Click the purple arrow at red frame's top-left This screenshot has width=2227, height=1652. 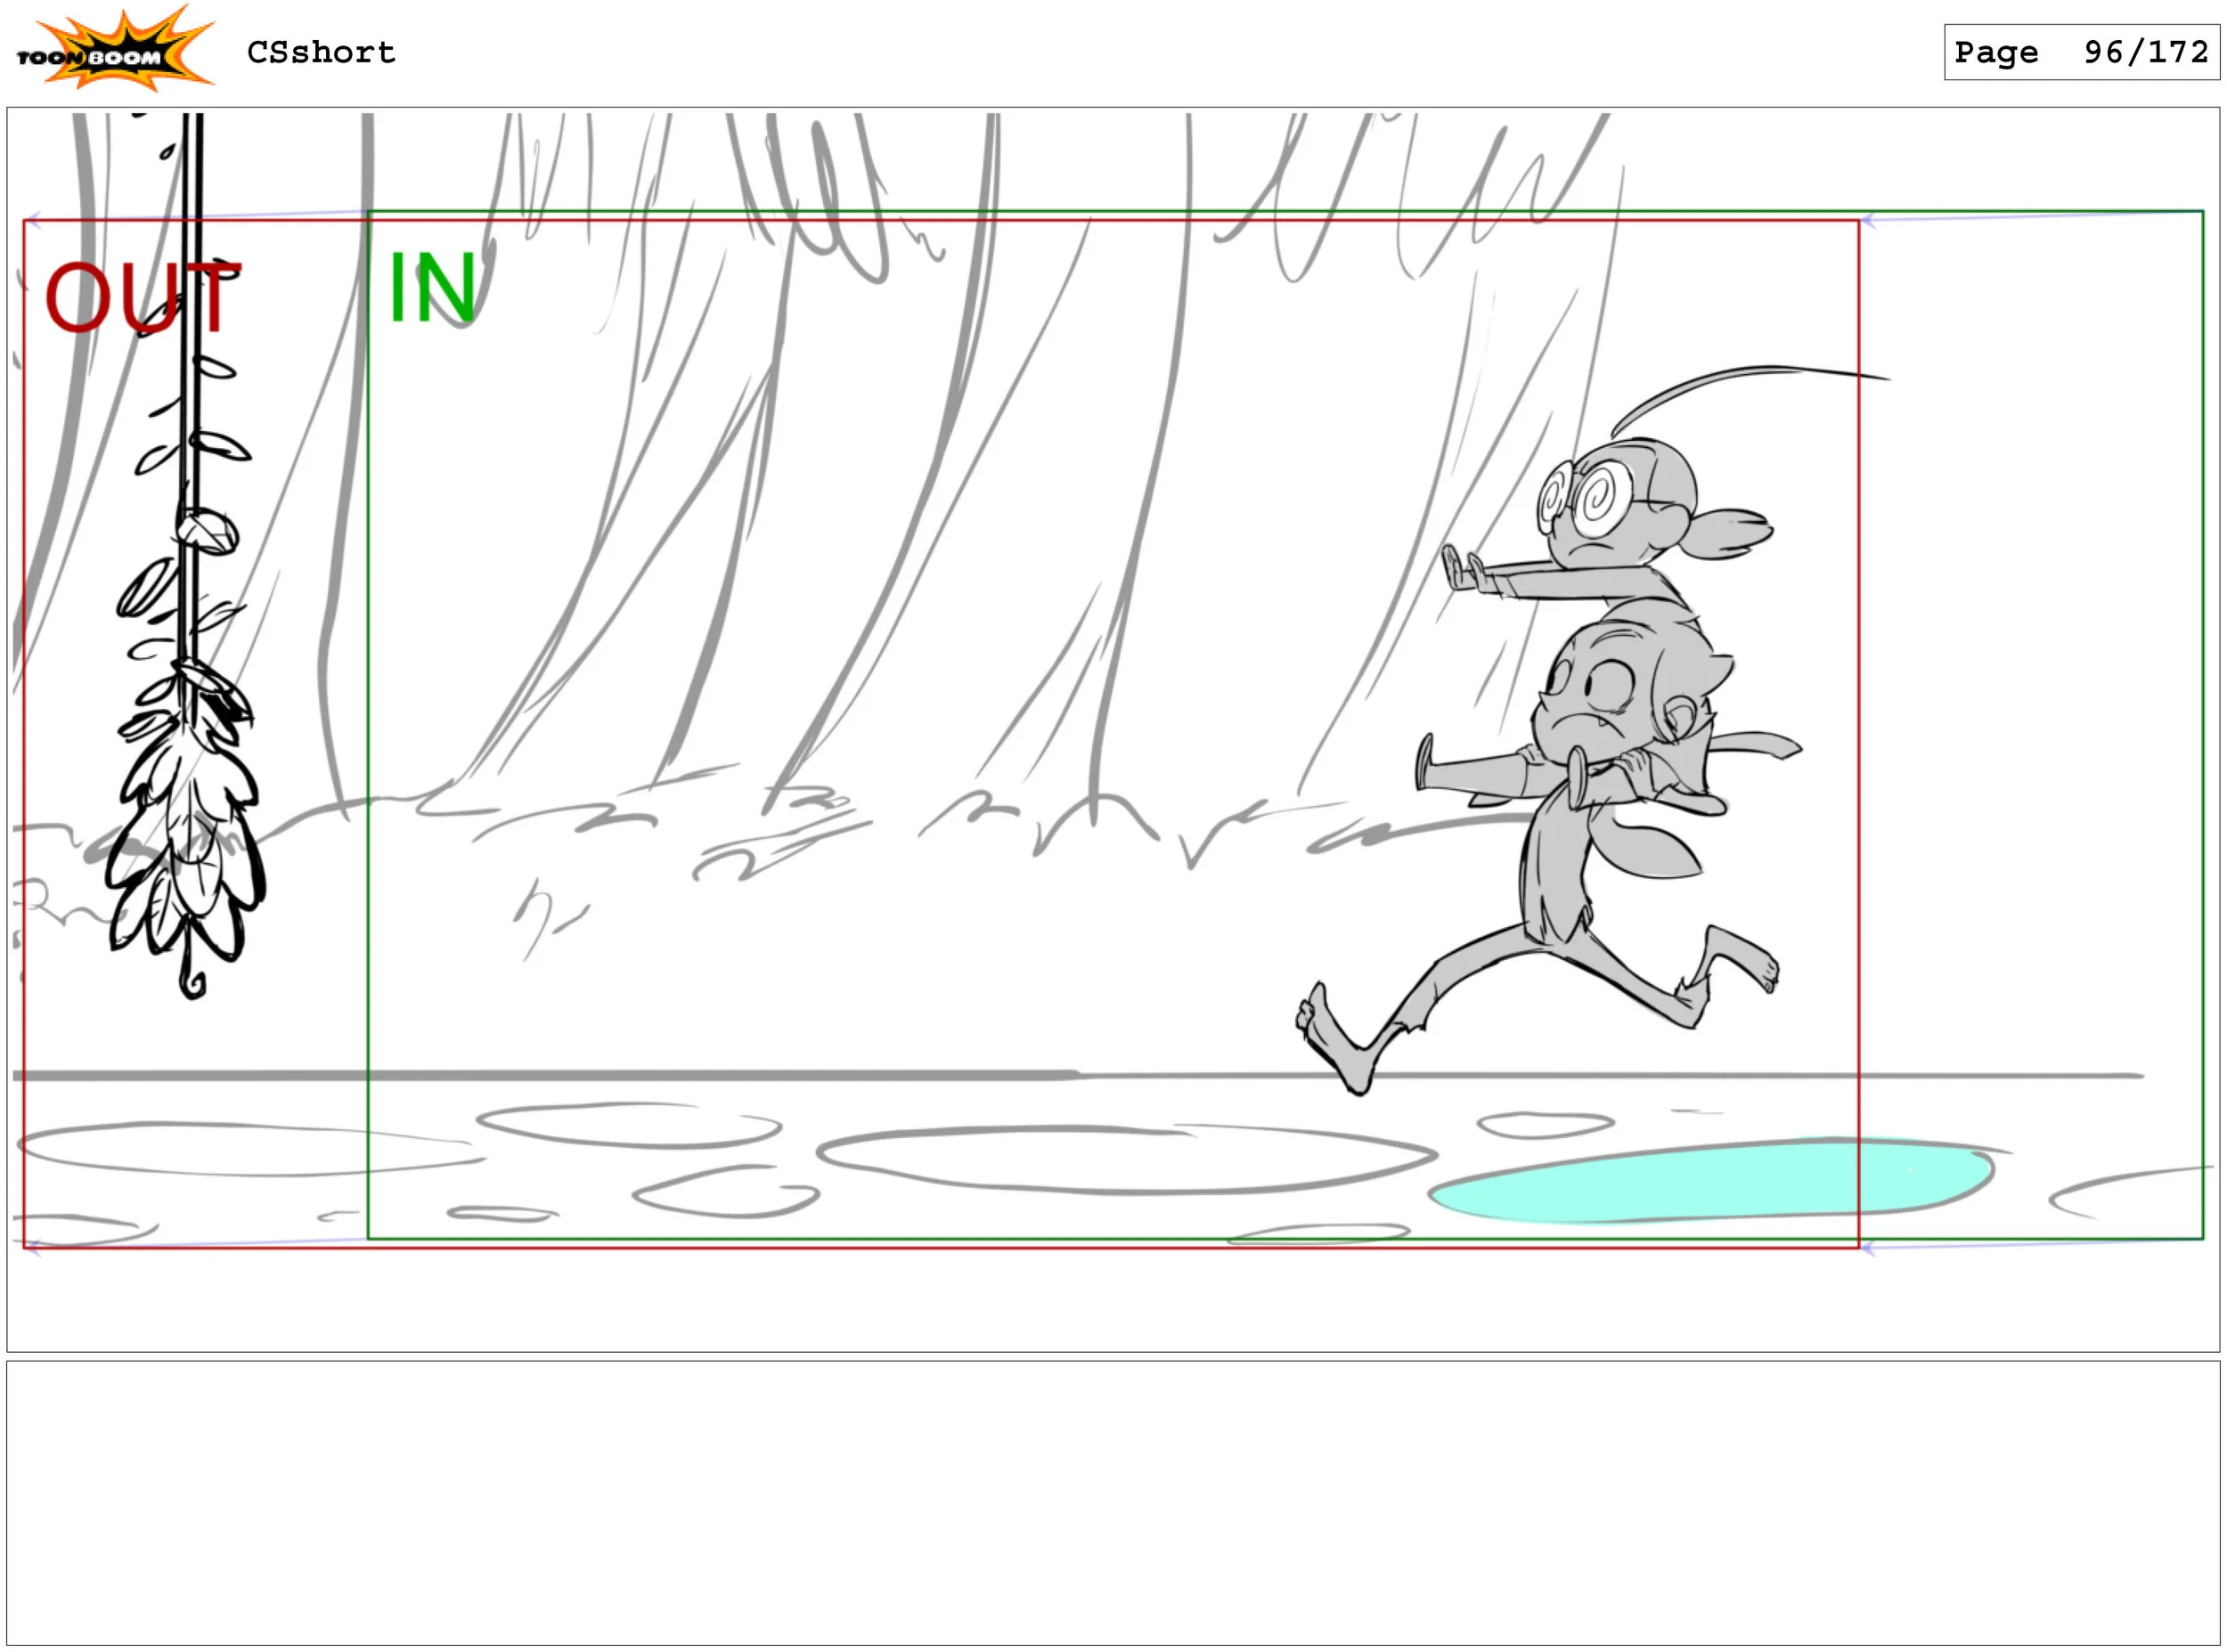[33, 220]
